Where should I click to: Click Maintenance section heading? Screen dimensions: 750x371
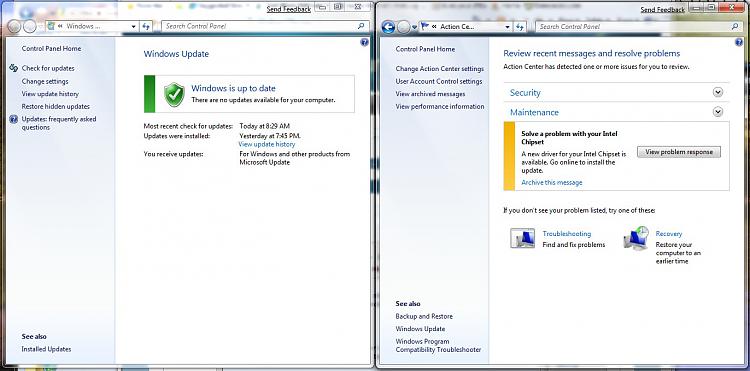[534, 112]
